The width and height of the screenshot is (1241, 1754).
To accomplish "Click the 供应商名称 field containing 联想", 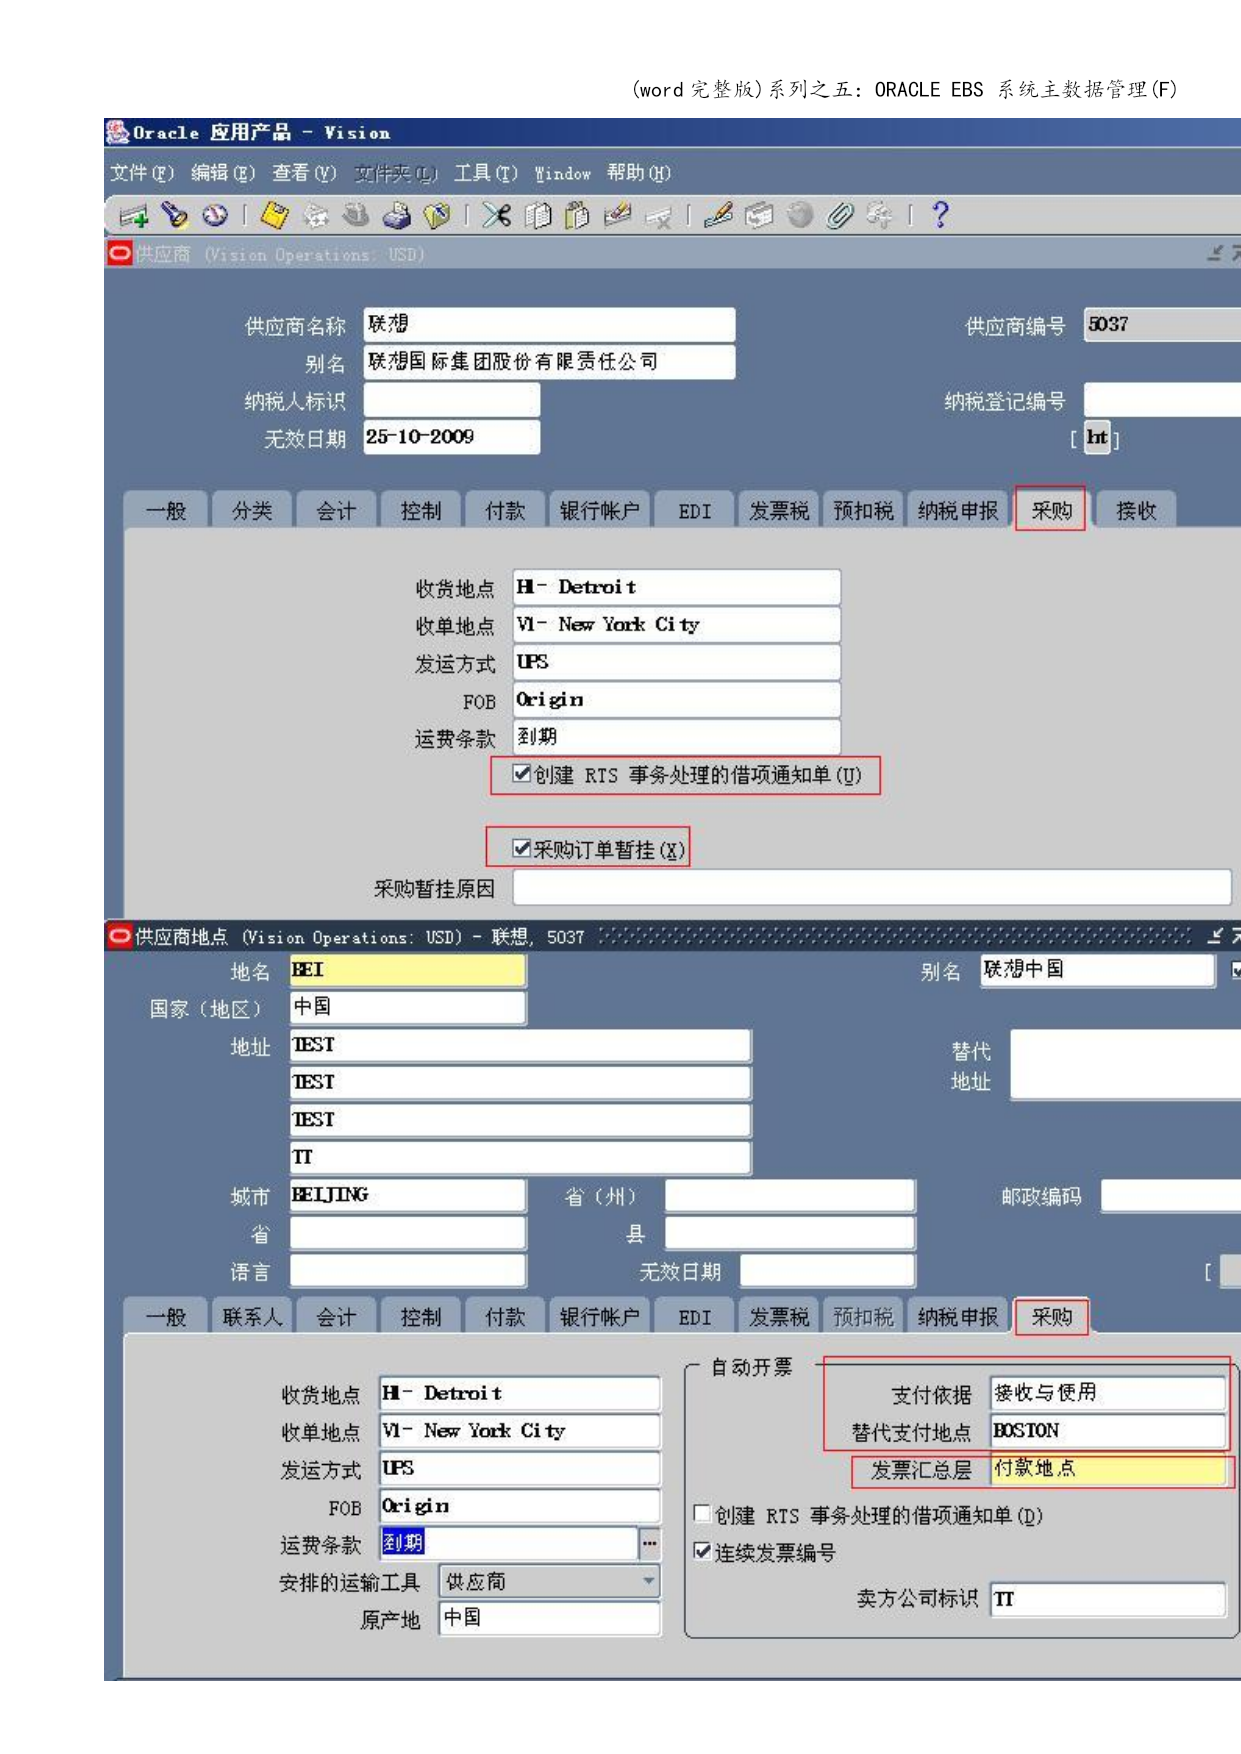I will [x=549, y=324].
